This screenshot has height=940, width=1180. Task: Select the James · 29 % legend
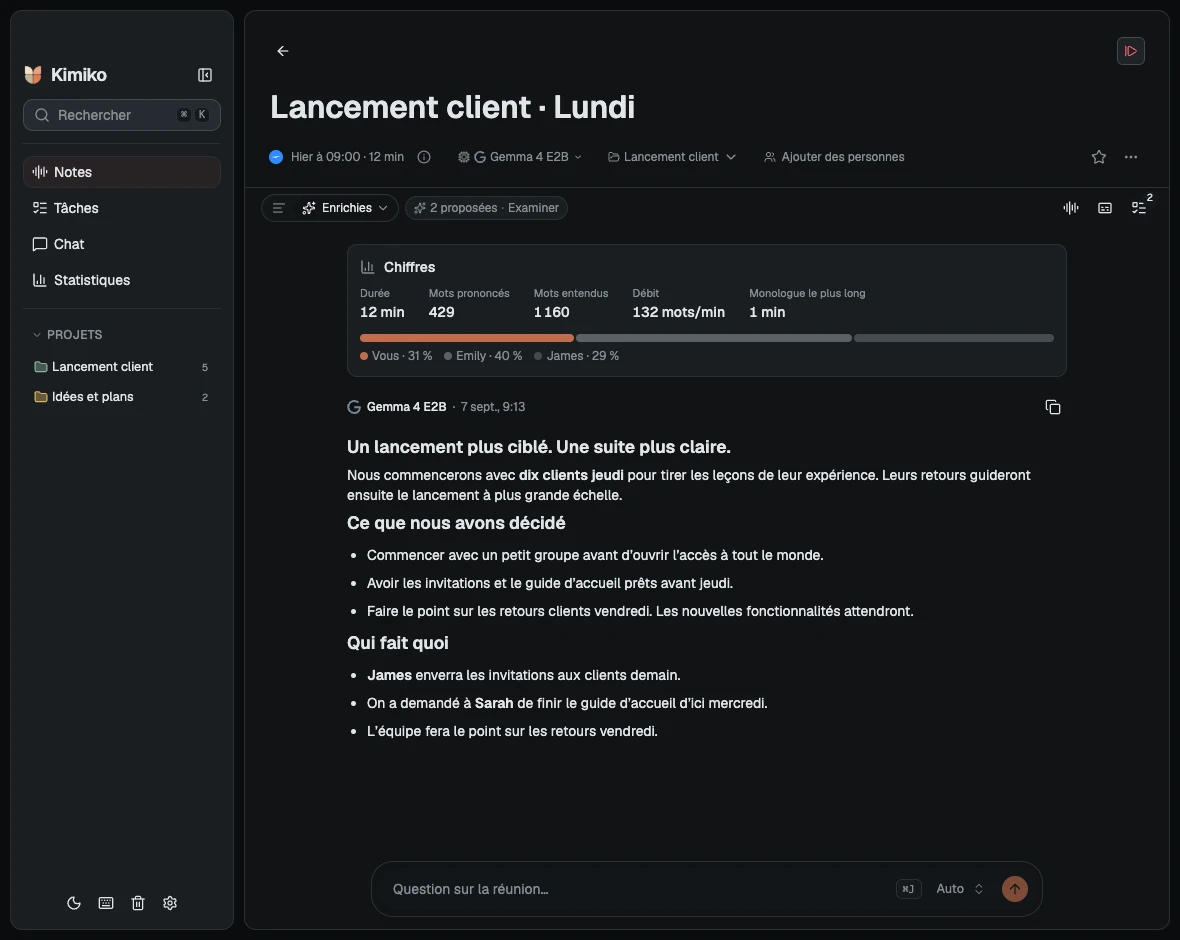(x=576, y=356)
